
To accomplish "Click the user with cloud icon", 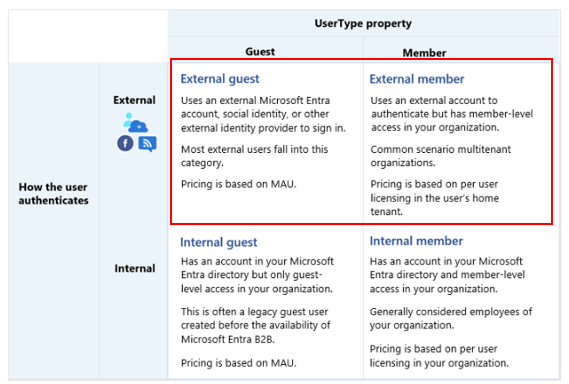I will pyautogui.click(x=135, y=122).
